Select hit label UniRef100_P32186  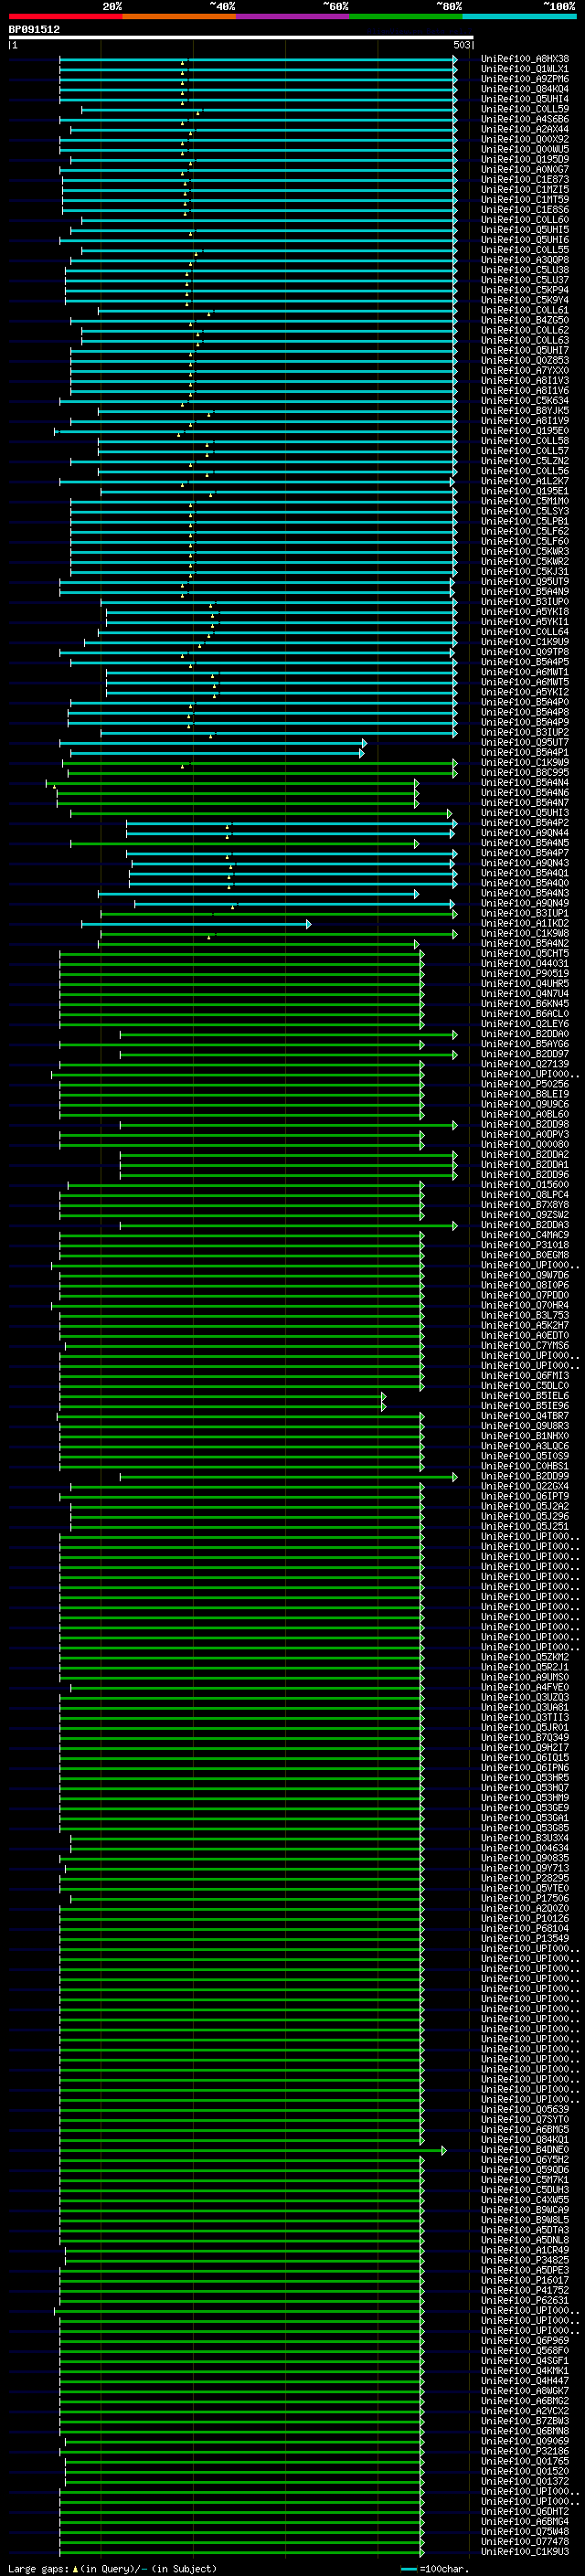525,2452
